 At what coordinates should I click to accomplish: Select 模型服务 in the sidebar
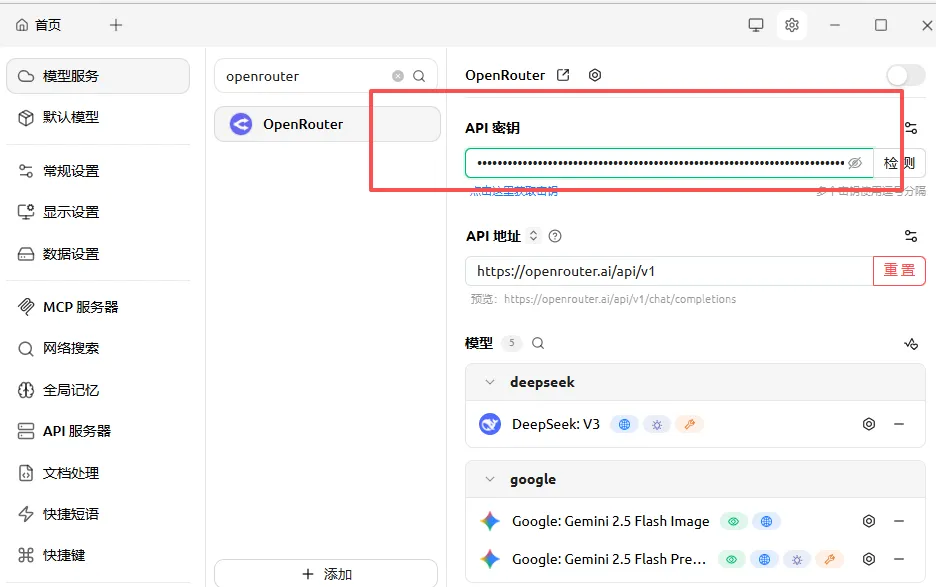(x=98, y=76)
